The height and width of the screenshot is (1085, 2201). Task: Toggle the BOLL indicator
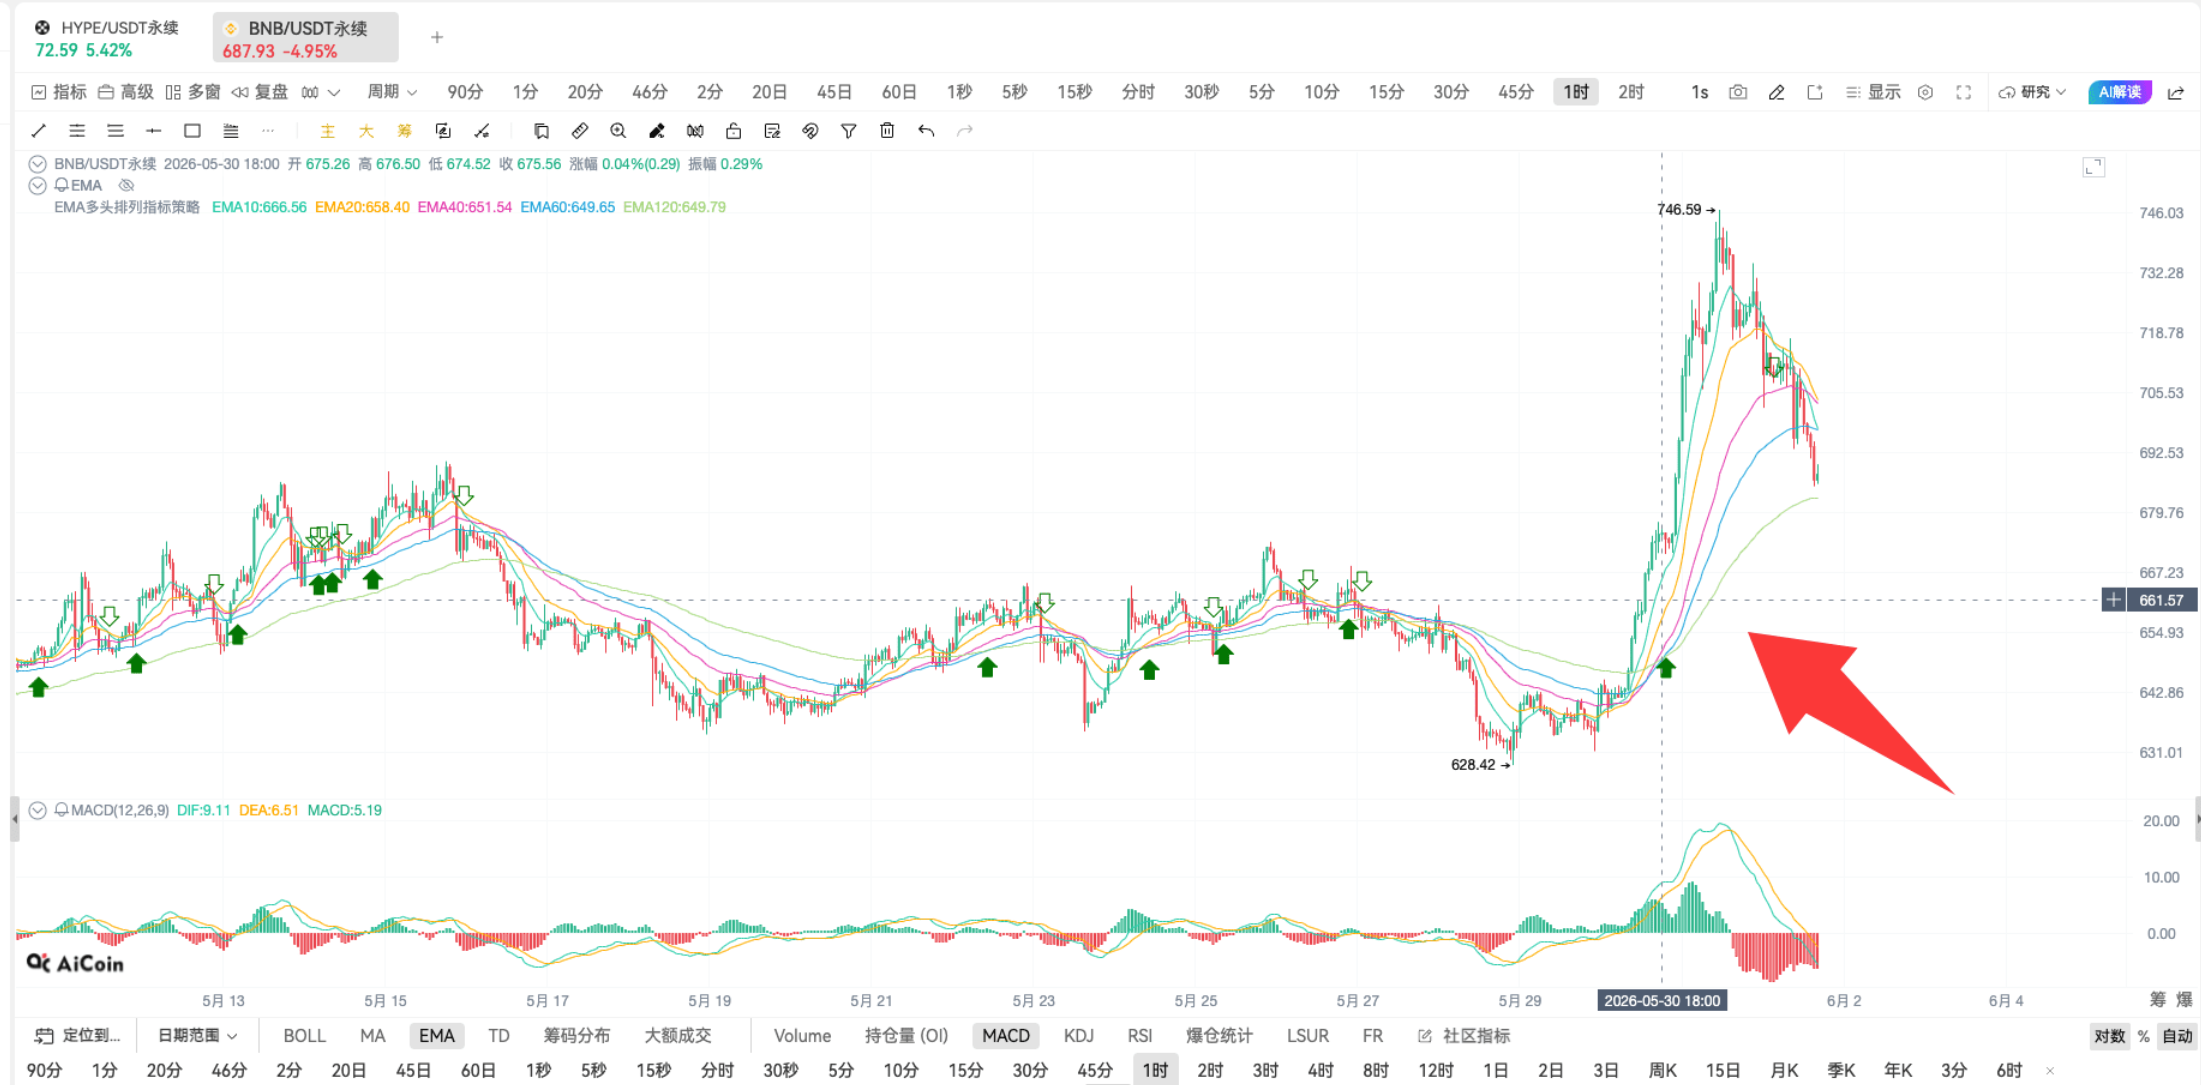point(304,1035)
